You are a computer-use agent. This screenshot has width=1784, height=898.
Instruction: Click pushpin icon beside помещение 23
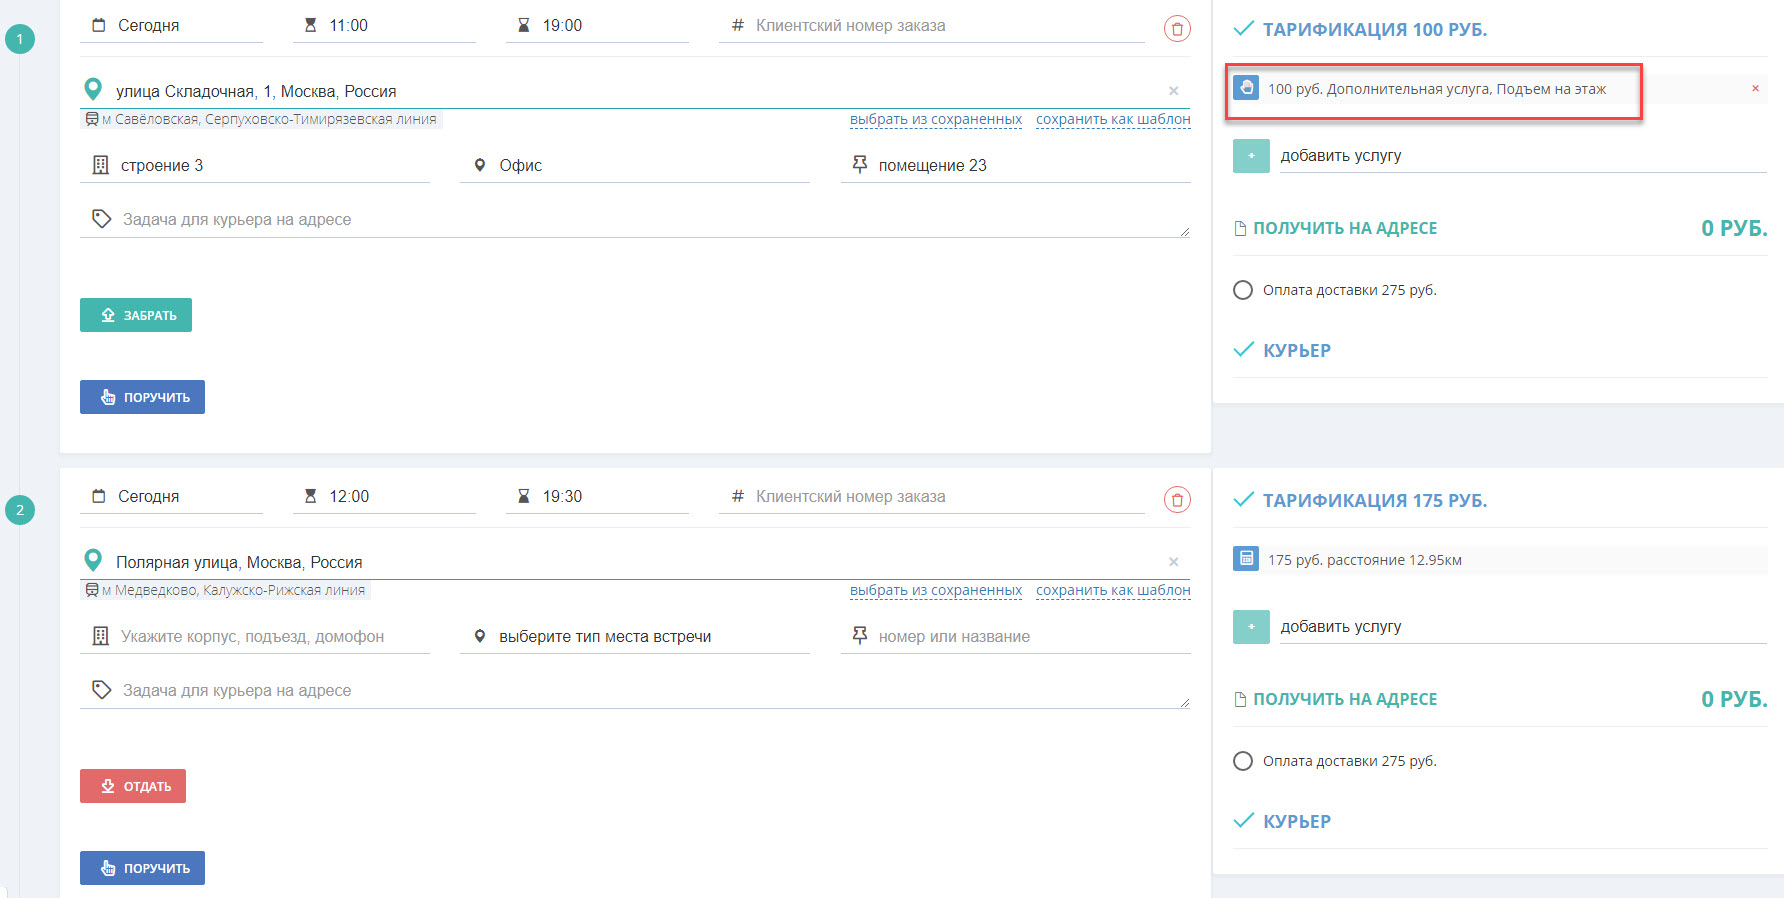tap(860, 164)
